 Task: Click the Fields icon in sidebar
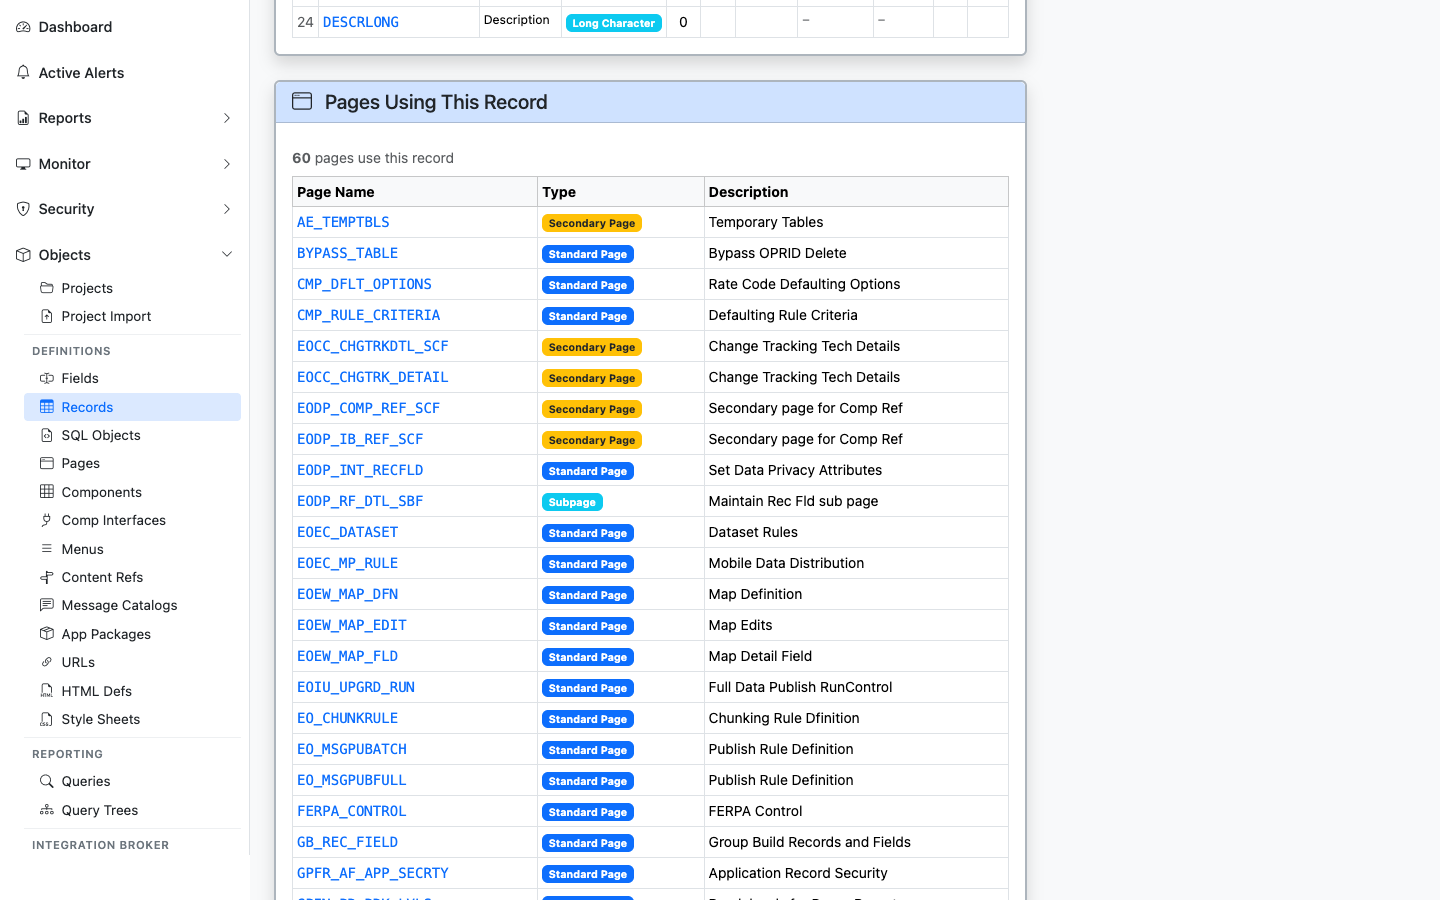[47, 378]
